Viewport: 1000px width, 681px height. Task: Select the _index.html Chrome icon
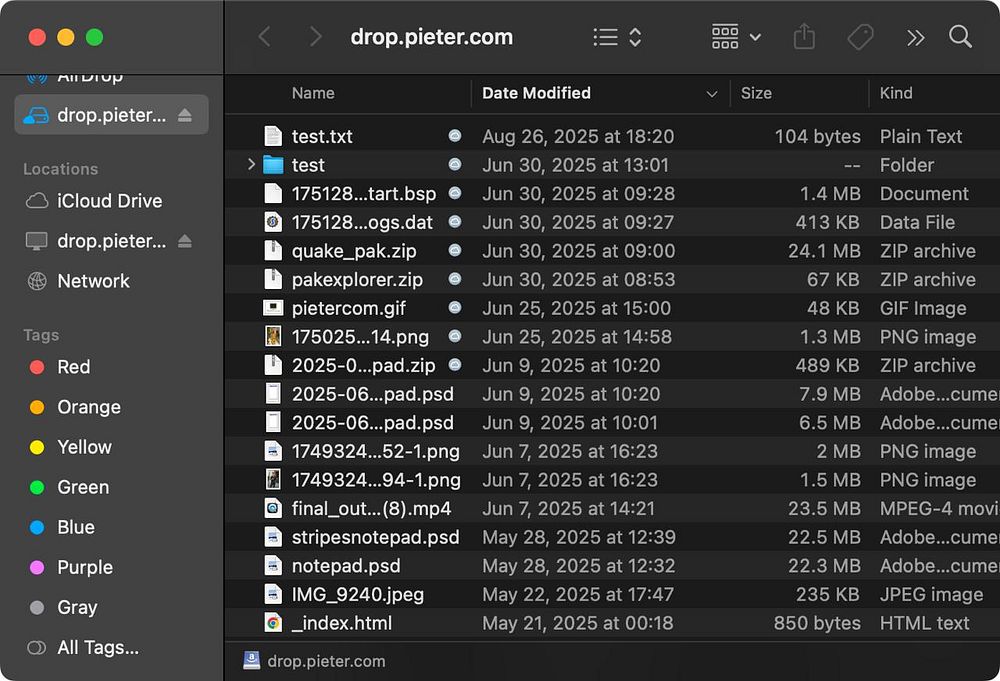tap(273, 623)
